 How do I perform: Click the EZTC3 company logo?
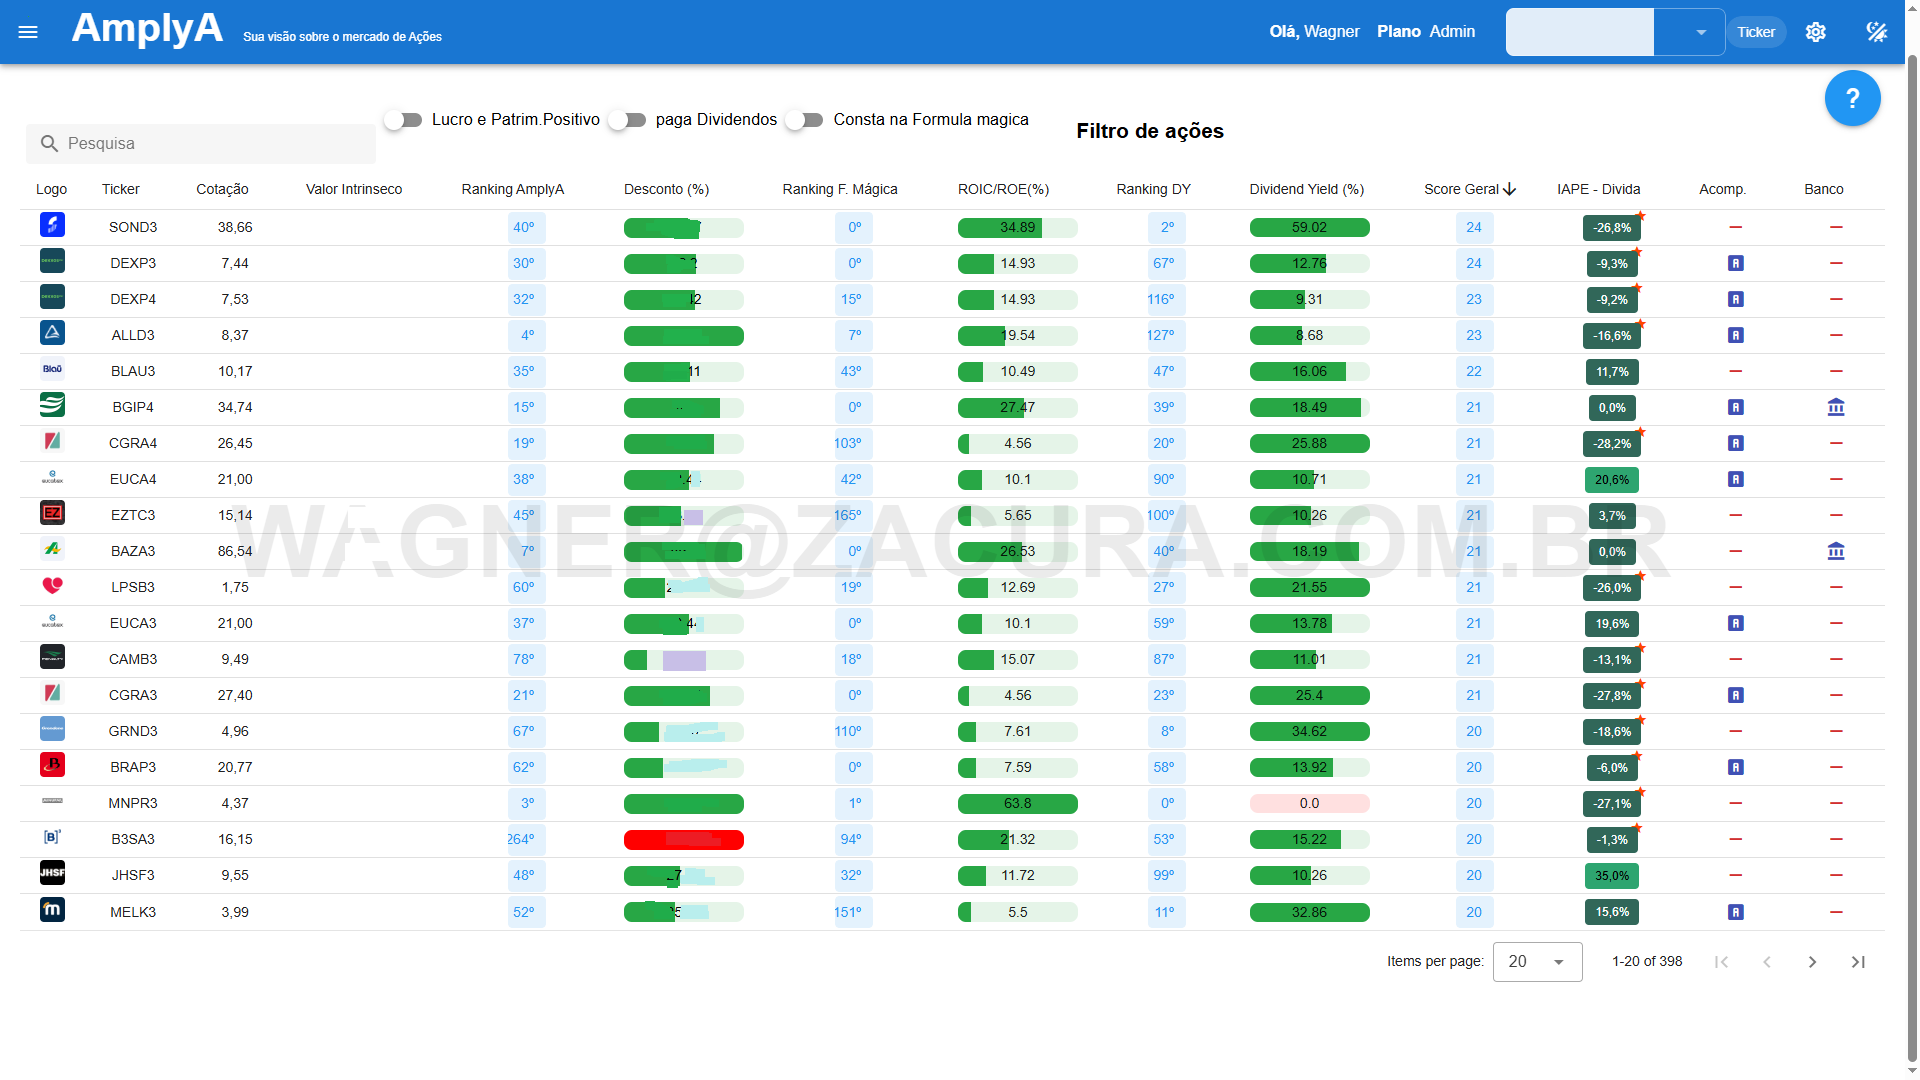52,513
